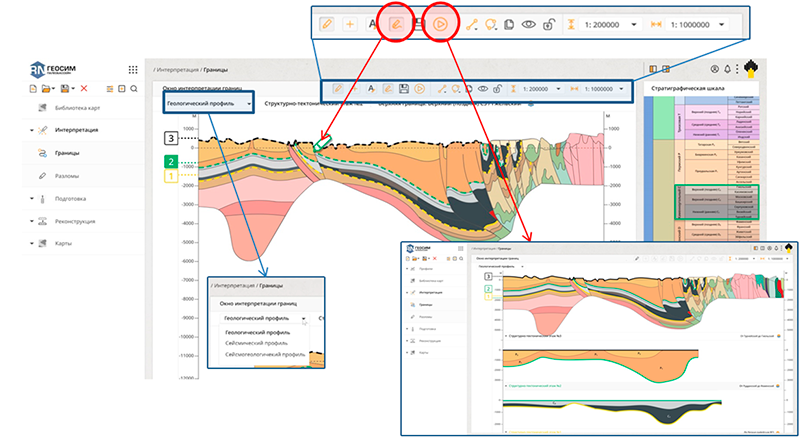Open folder icon in left panel toolbar
800x437 pixels.
tap(47, 89)
